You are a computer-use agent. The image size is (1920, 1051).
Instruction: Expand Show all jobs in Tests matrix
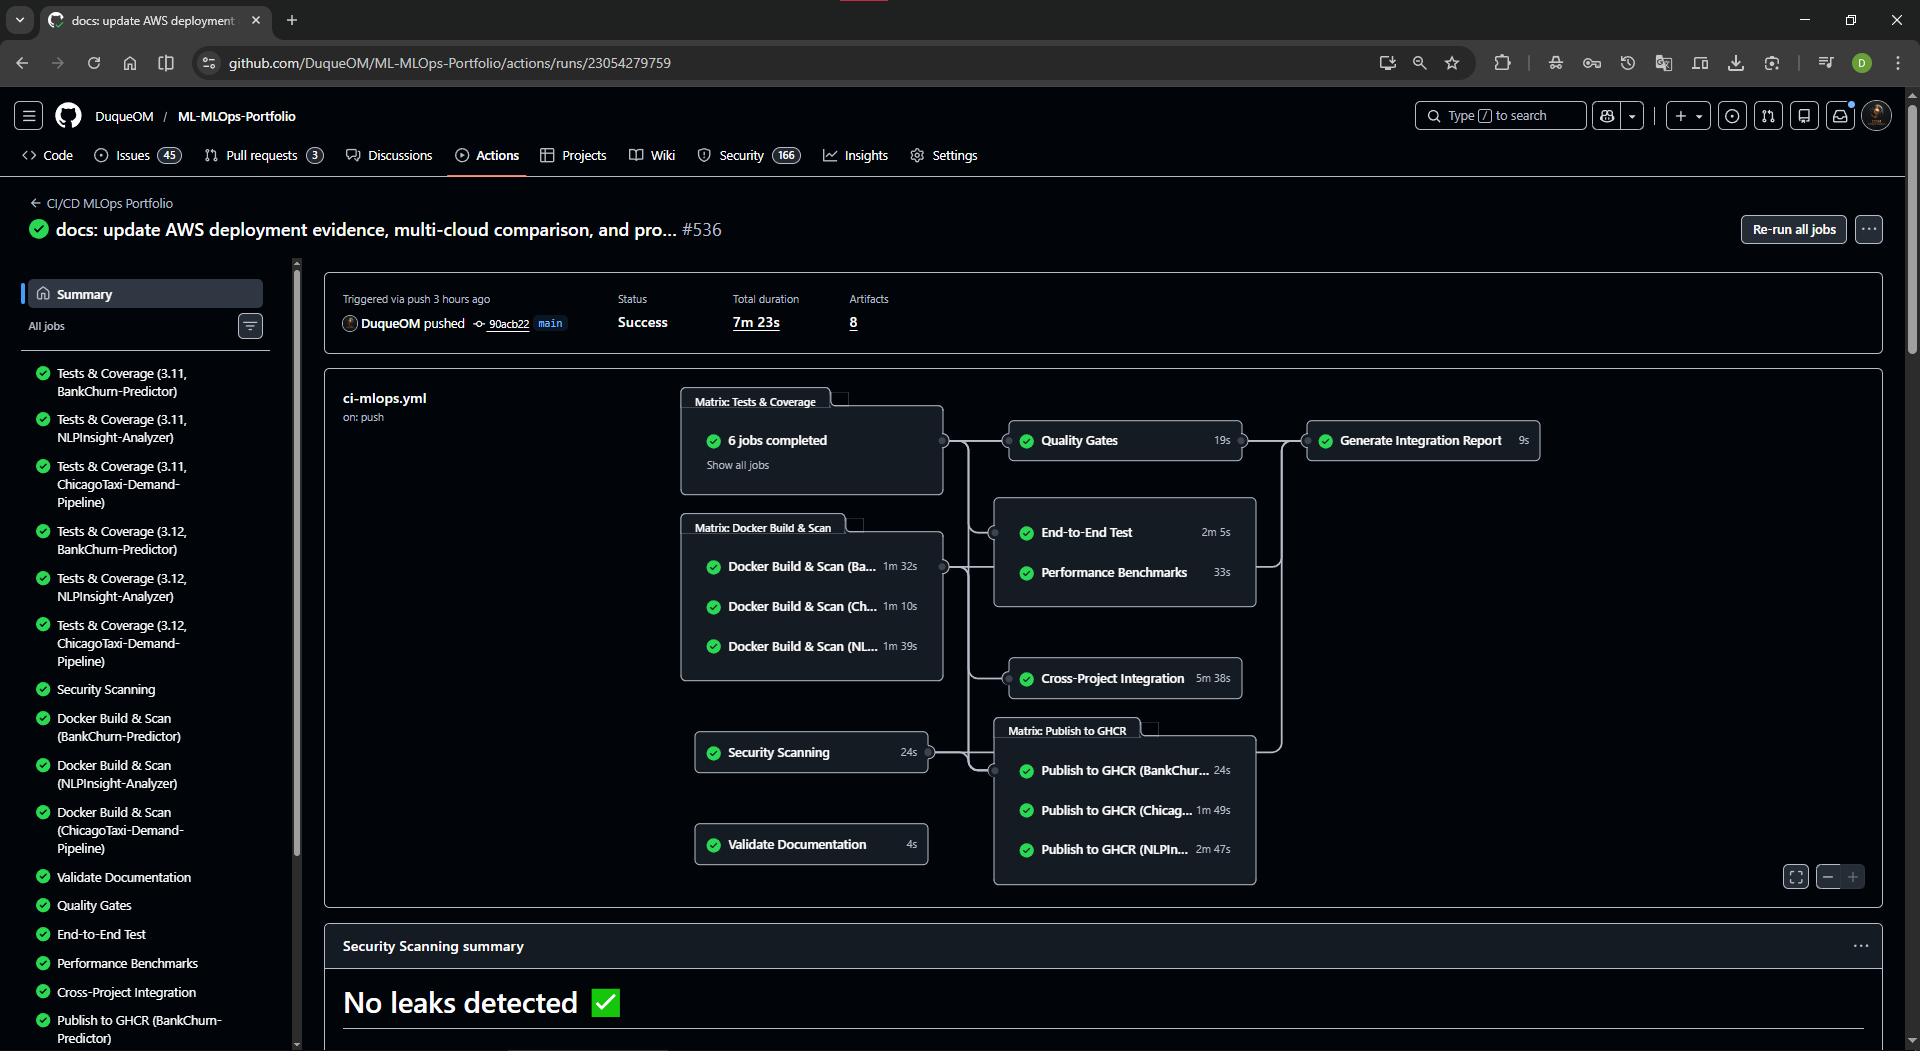coord(738,465)
